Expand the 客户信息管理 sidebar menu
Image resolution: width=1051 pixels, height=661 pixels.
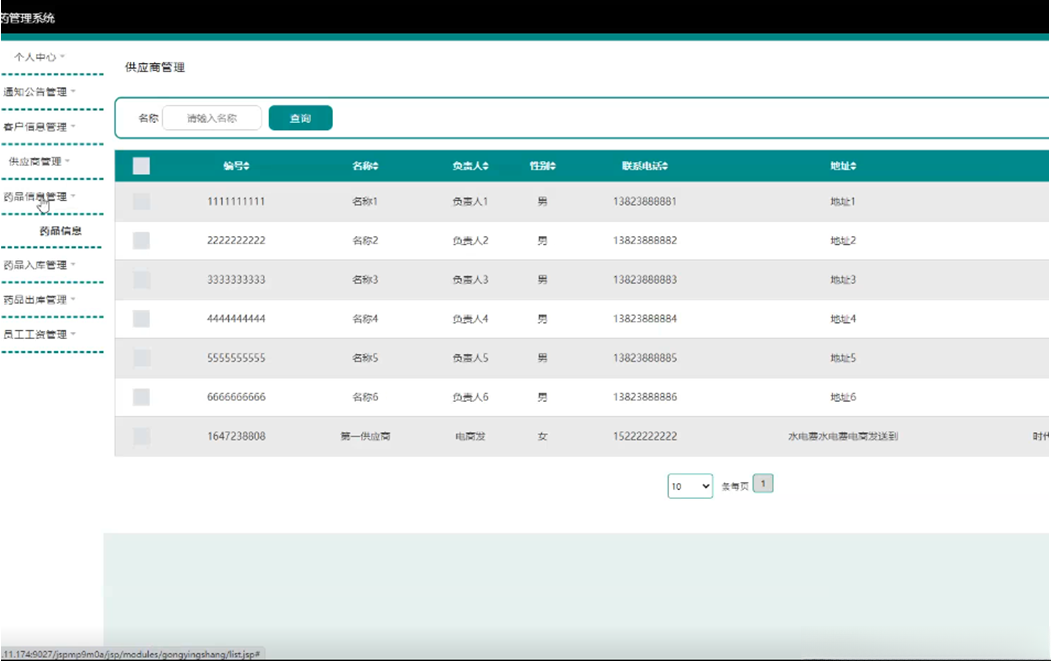point(40,127)
